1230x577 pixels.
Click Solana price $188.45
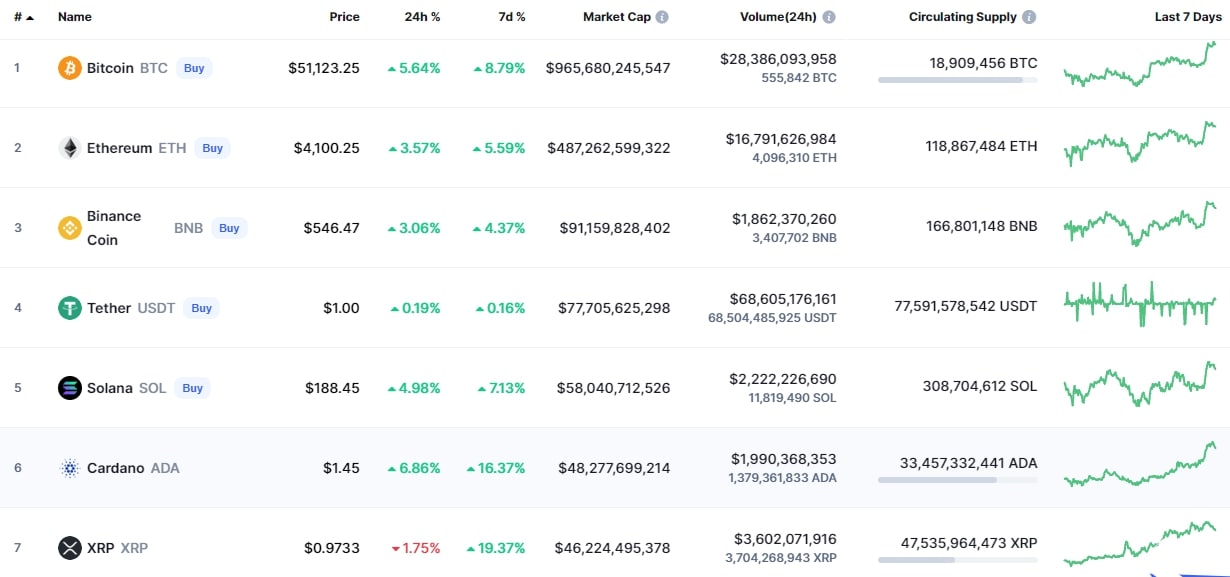pyautogui.click(x=332, y=388)
